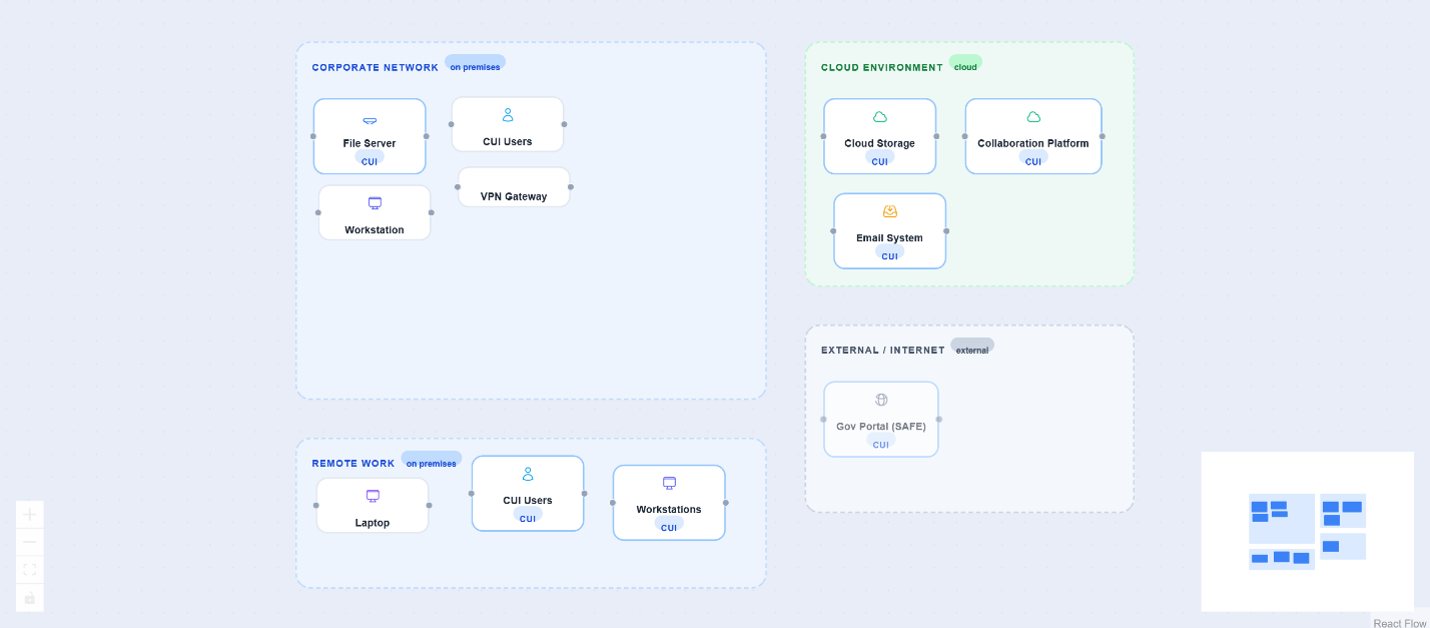
Task: Select the Laptop node label
Action: coord(372,523)
